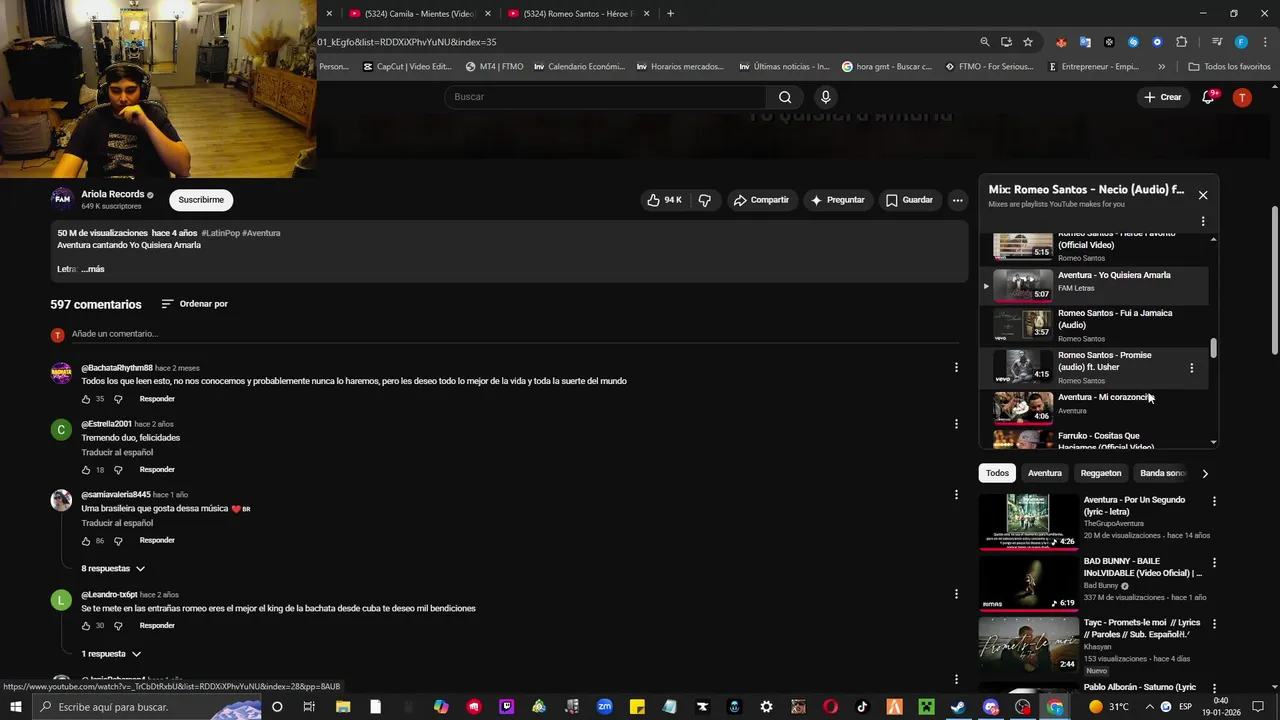Dislike BachataRhythm88's comment

(x=118, y=399)
